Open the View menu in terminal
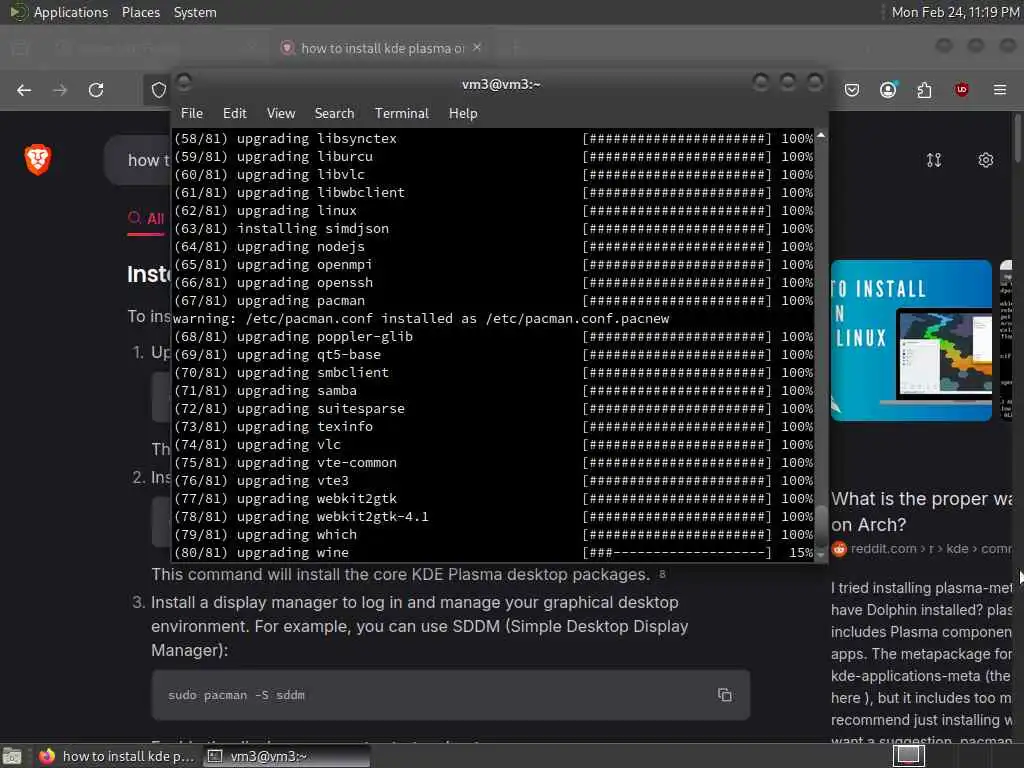Screen dimensions: 1024x768 pyautogui.click(x=281, y=114)
